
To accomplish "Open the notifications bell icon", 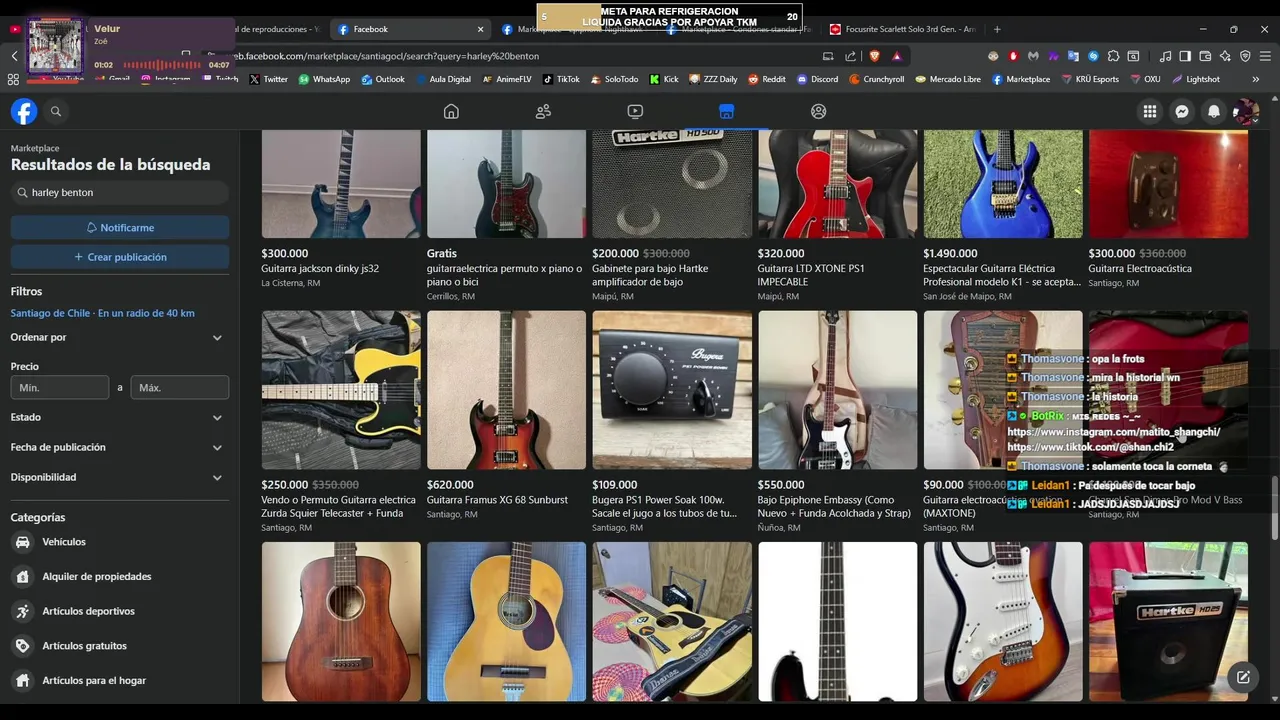I will [1214, 112].
